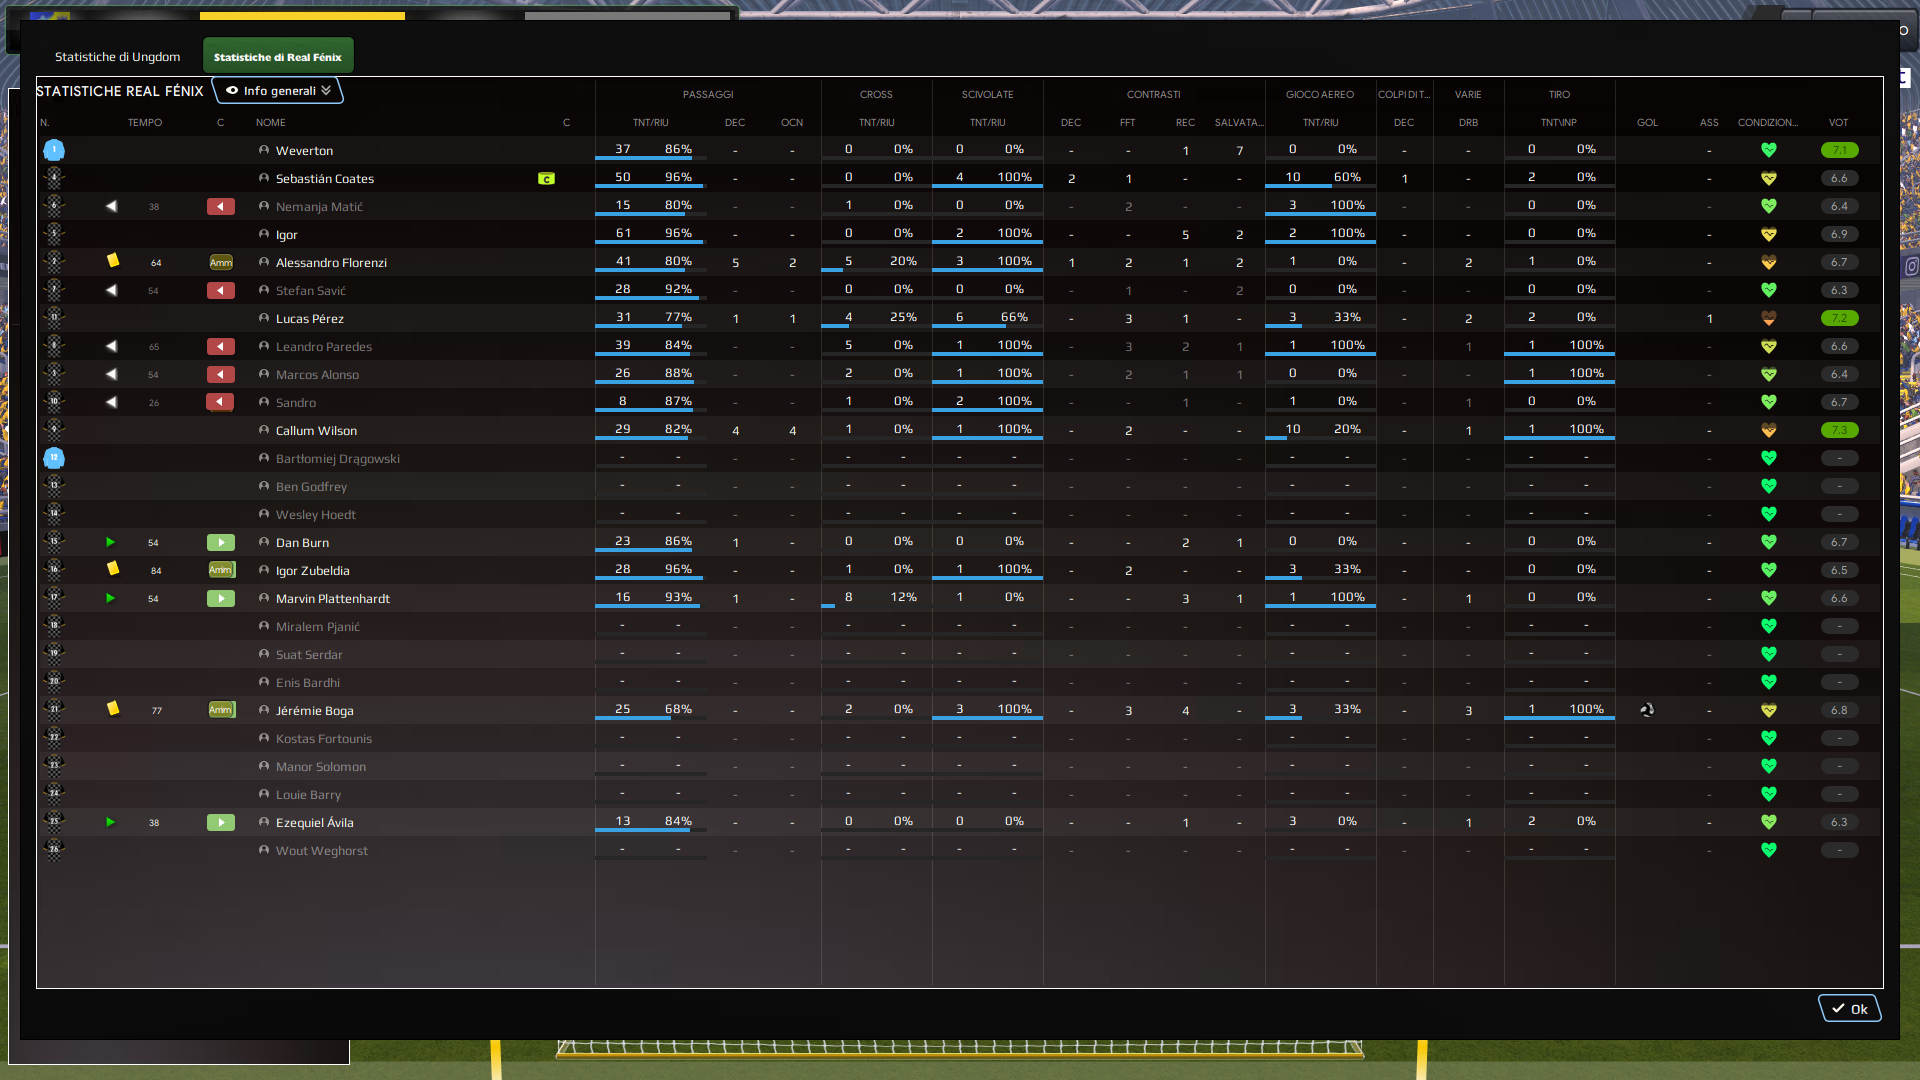Open player Wout Weghorst
The width and height of the screenshot is (1920, 1080).
point(322,851)
